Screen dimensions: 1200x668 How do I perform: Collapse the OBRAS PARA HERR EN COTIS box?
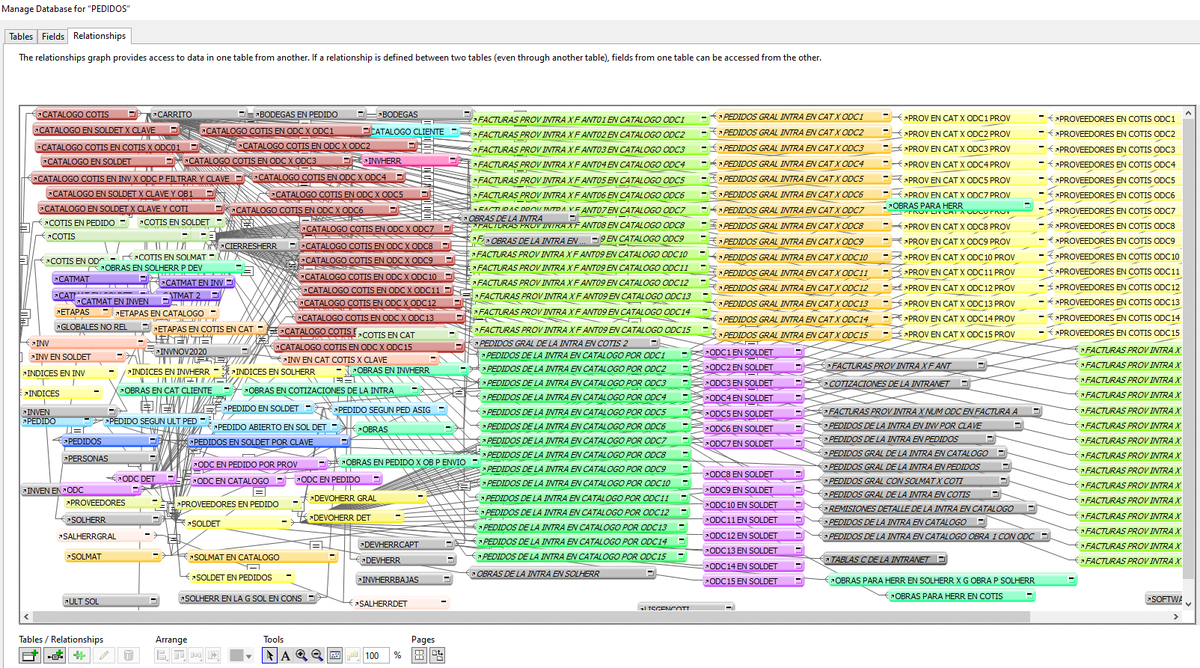(x=1027, y=596)
